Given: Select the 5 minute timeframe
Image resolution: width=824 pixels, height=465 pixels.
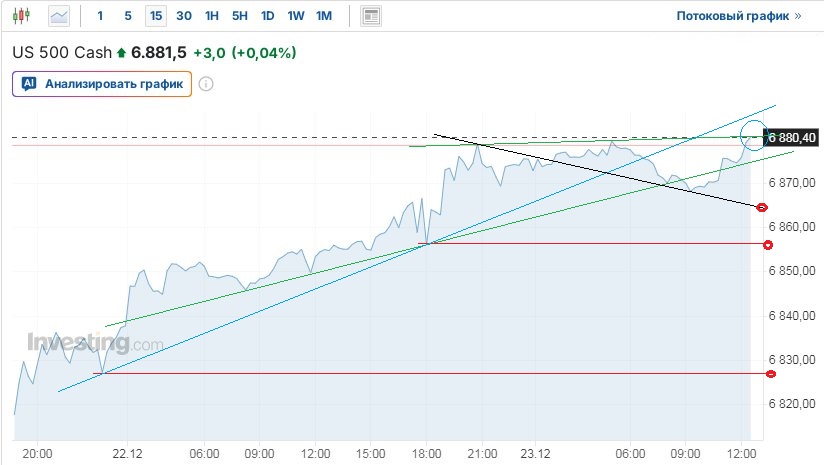Looking at the screenshot, I should point(128,16).
